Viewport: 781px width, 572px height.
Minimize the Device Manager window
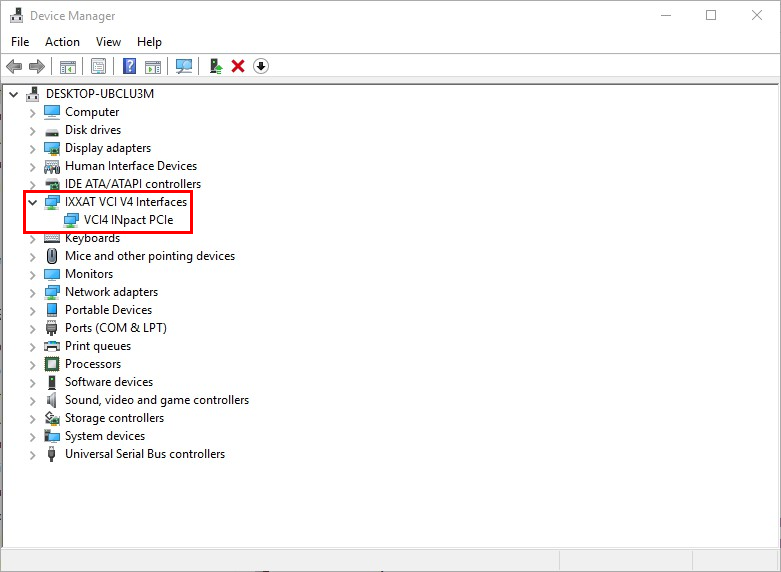point(665,15)
